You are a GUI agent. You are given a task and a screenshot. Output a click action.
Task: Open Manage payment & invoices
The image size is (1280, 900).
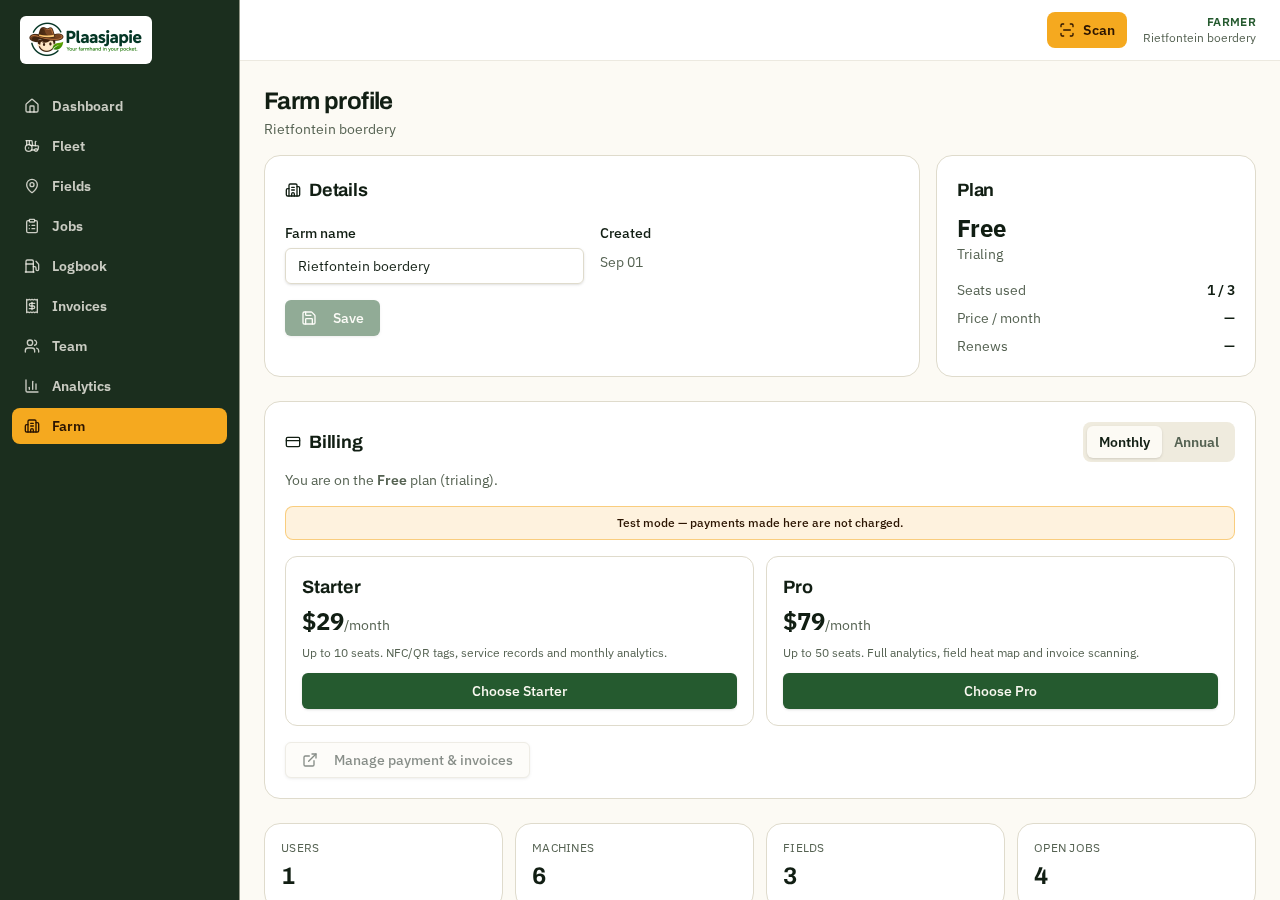(407, 760)
